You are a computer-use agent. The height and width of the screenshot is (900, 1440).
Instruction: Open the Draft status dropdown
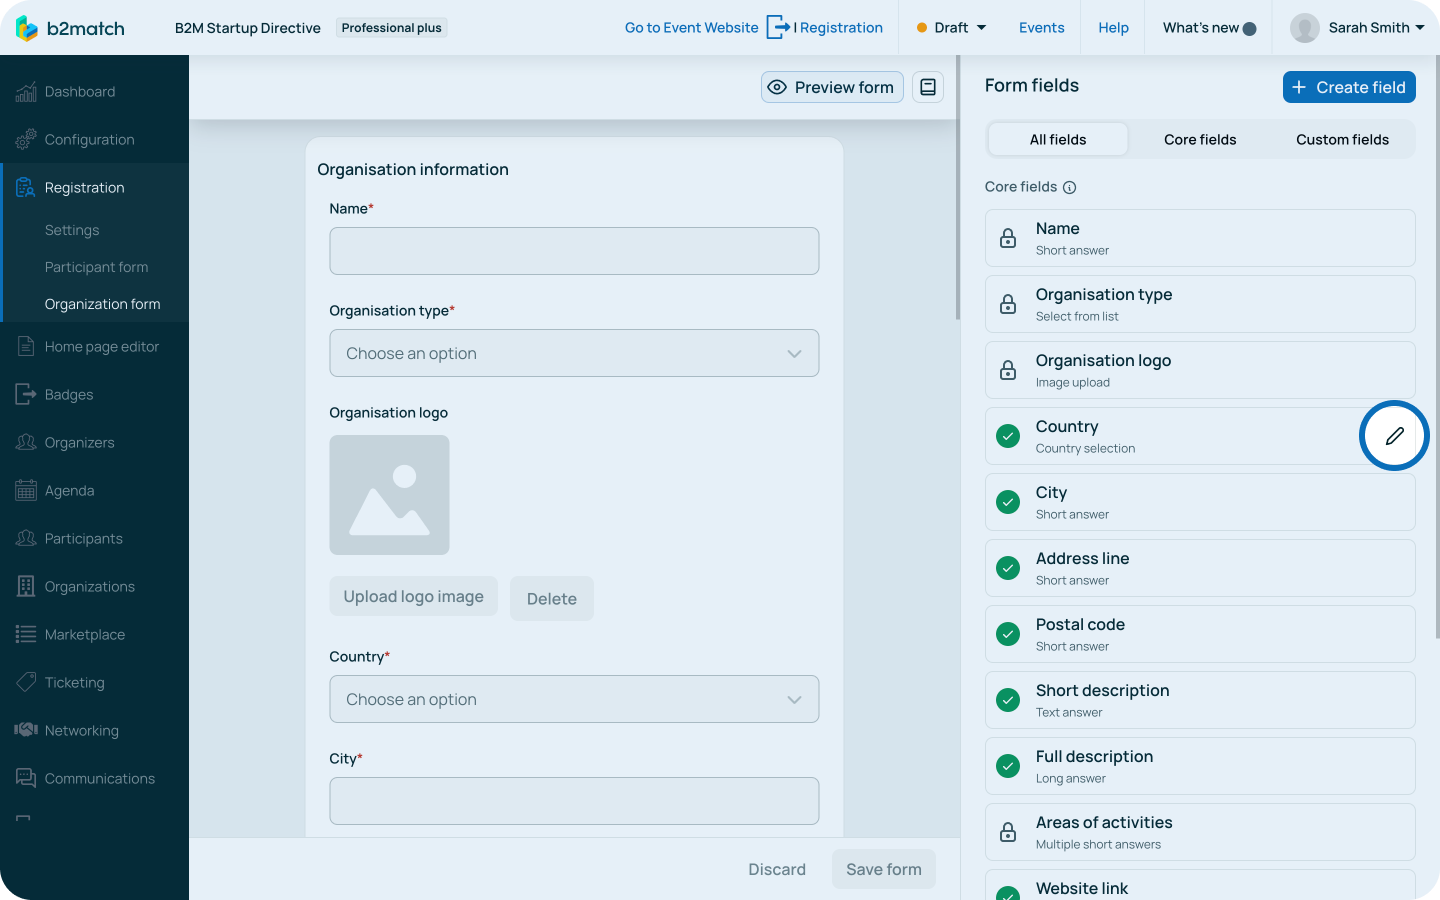pos(949,28)
